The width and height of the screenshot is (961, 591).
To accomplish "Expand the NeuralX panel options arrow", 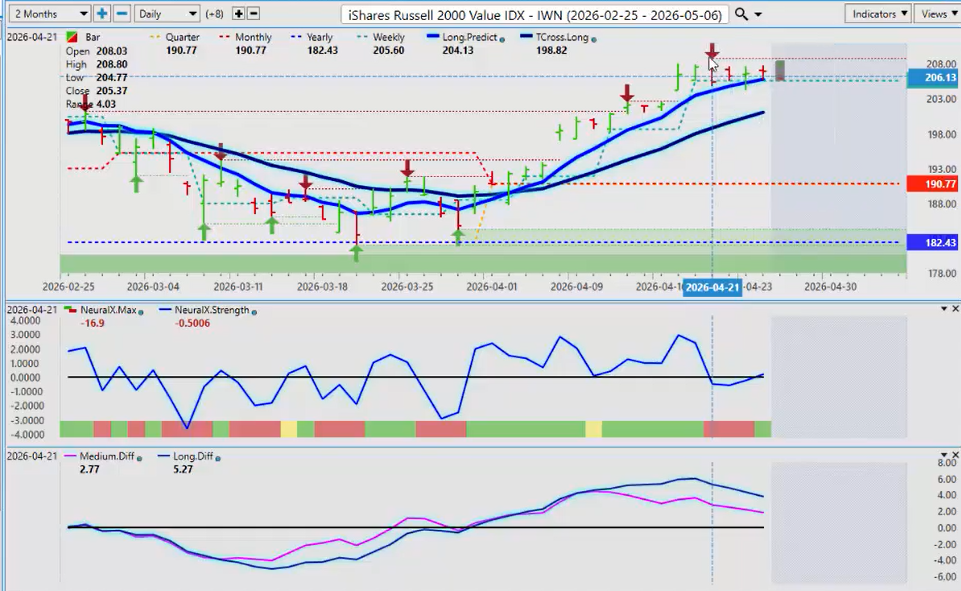I will point(943,309).
